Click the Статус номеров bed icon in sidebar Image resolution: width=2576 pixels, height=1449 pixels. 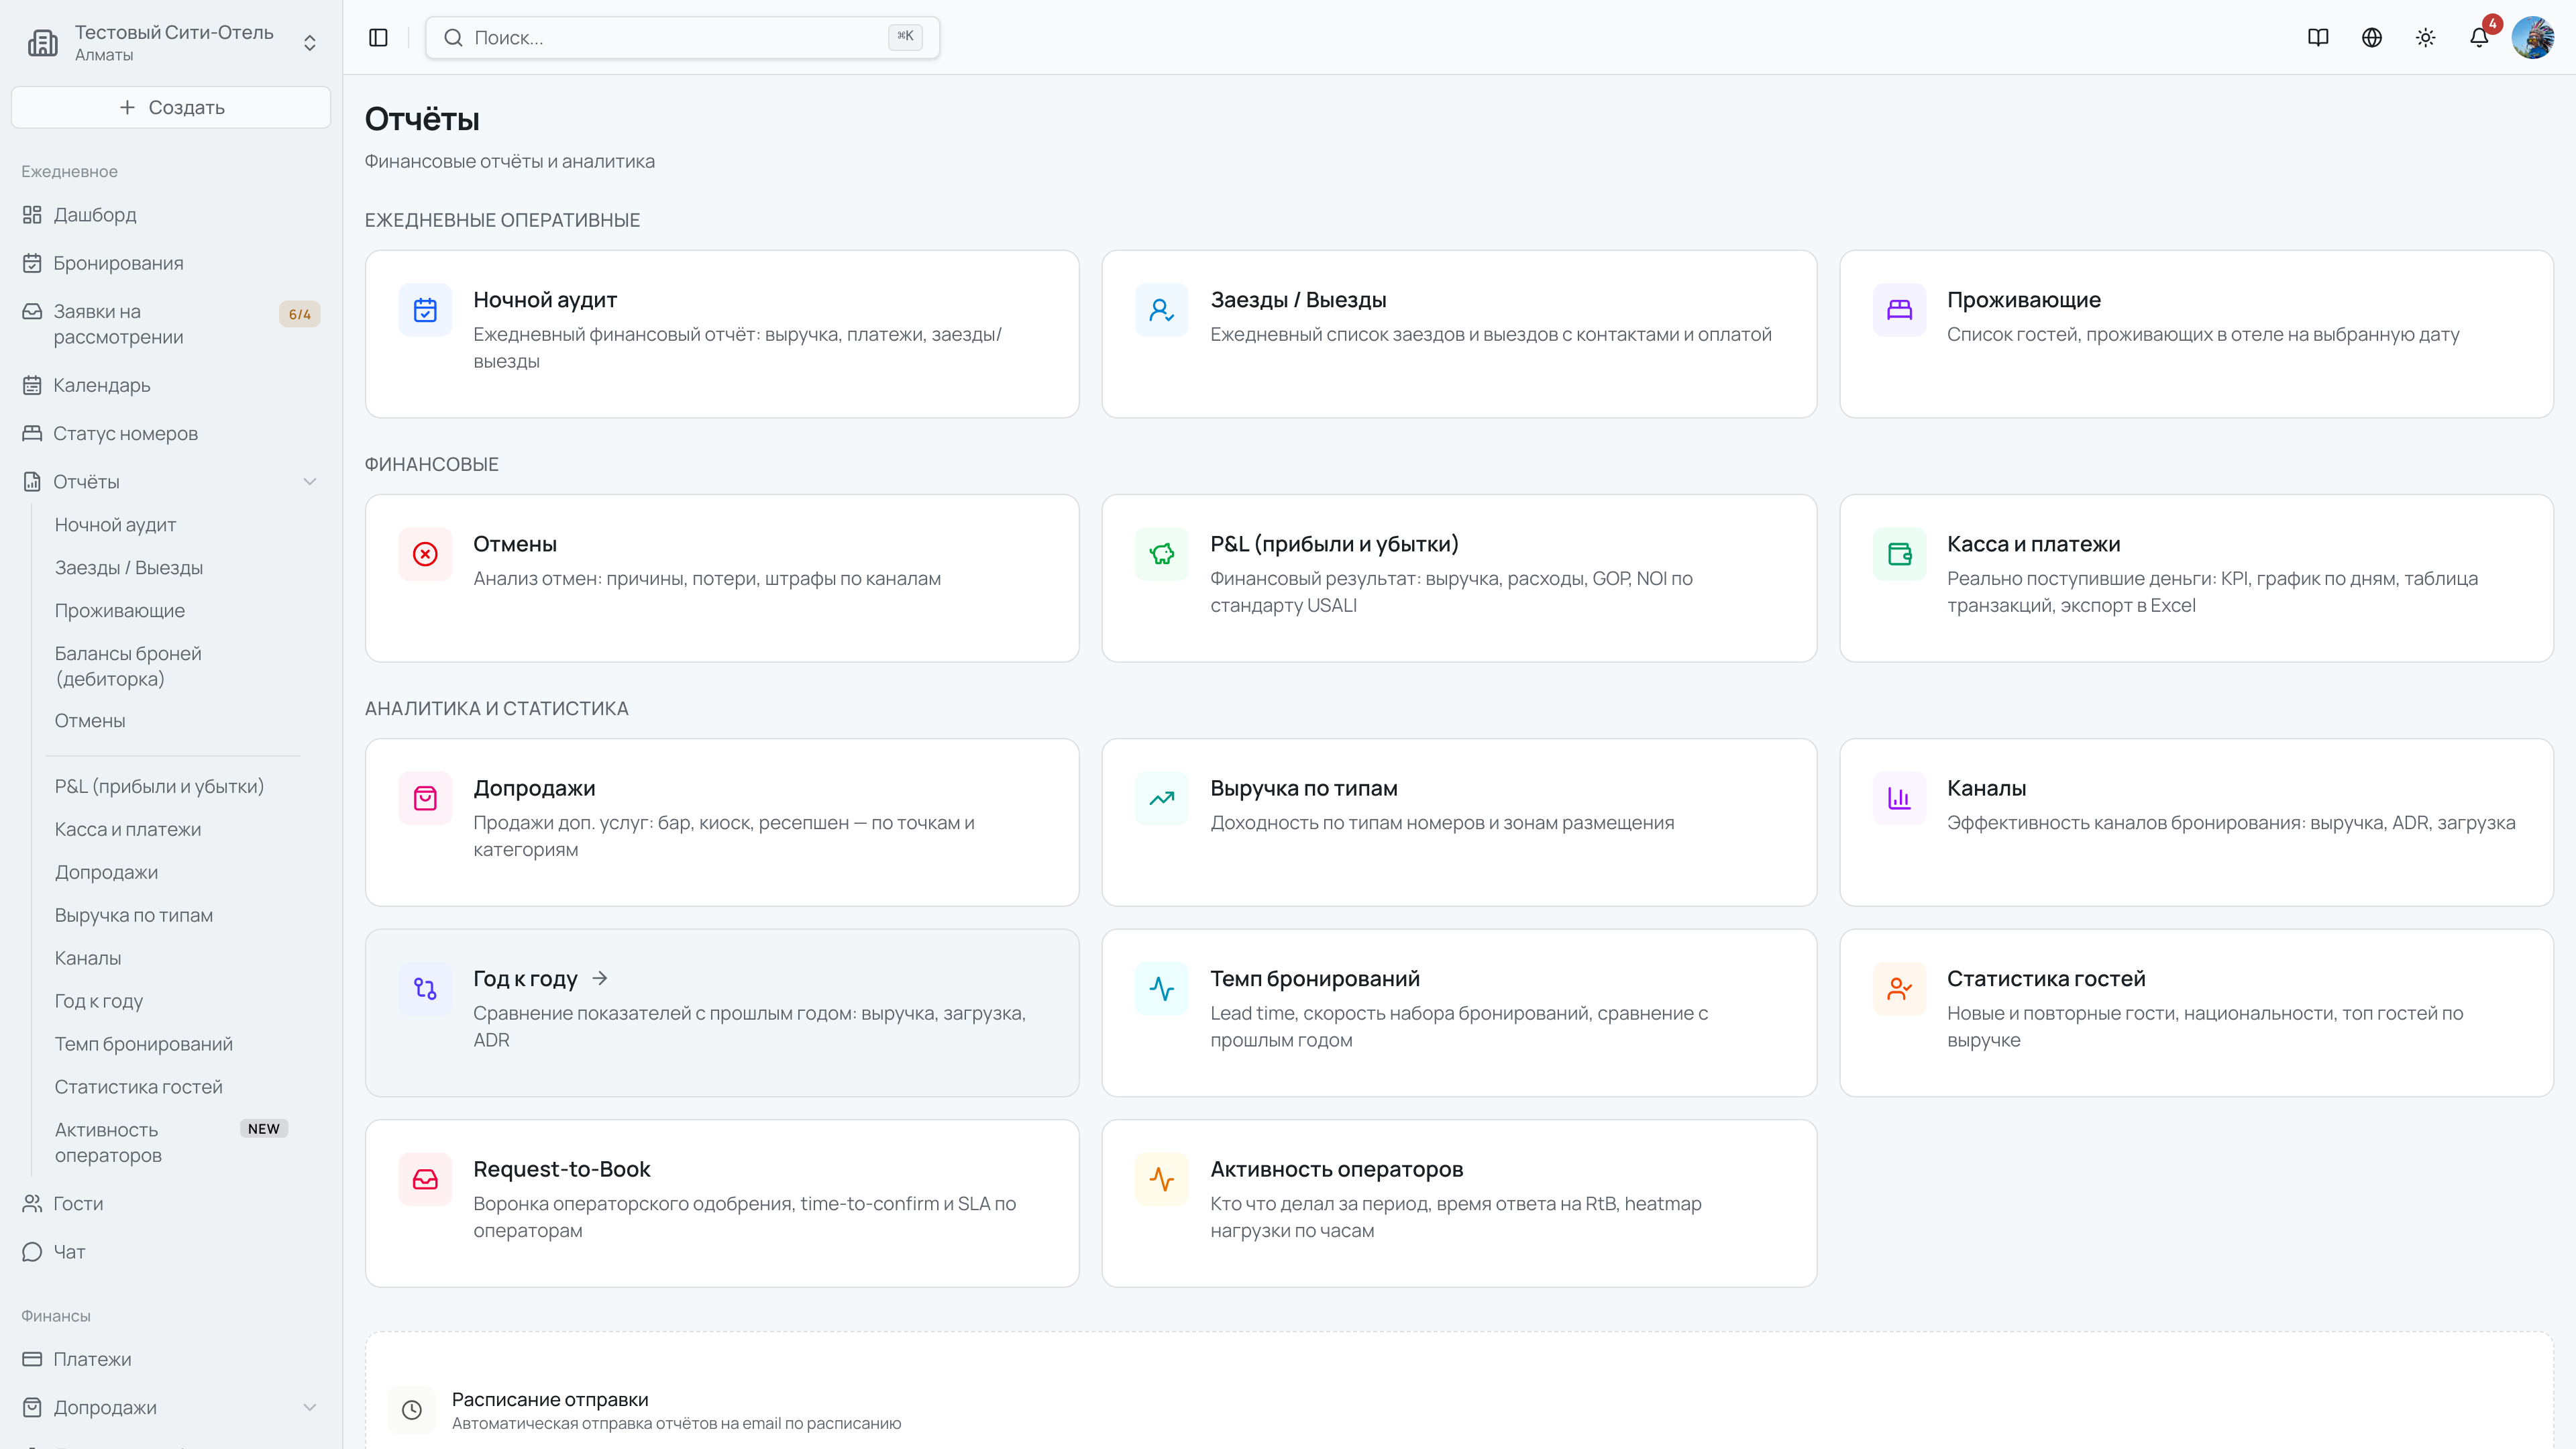[32, 433]
